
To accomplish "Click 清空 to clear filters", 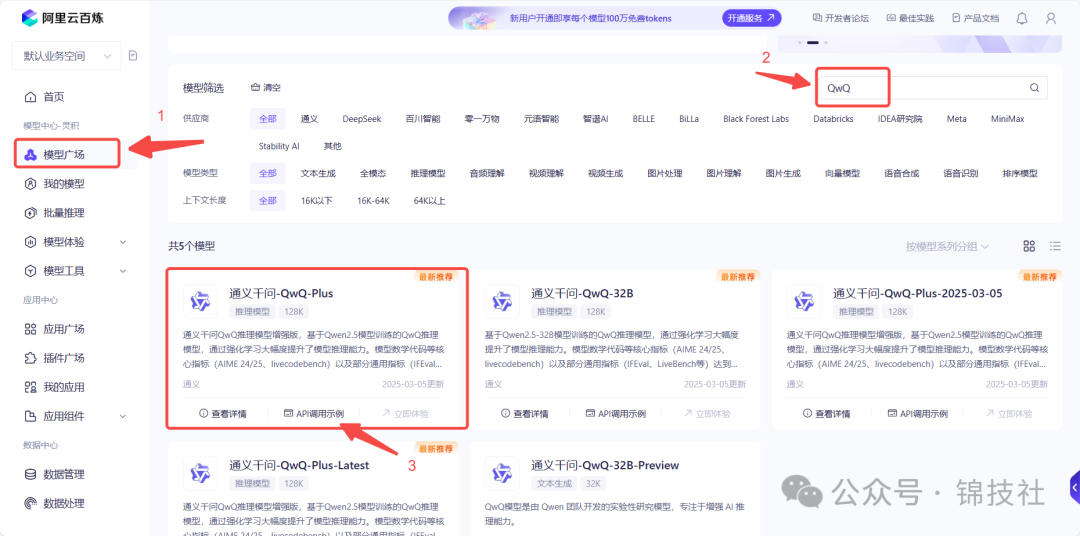I will (x=266, y=87).
